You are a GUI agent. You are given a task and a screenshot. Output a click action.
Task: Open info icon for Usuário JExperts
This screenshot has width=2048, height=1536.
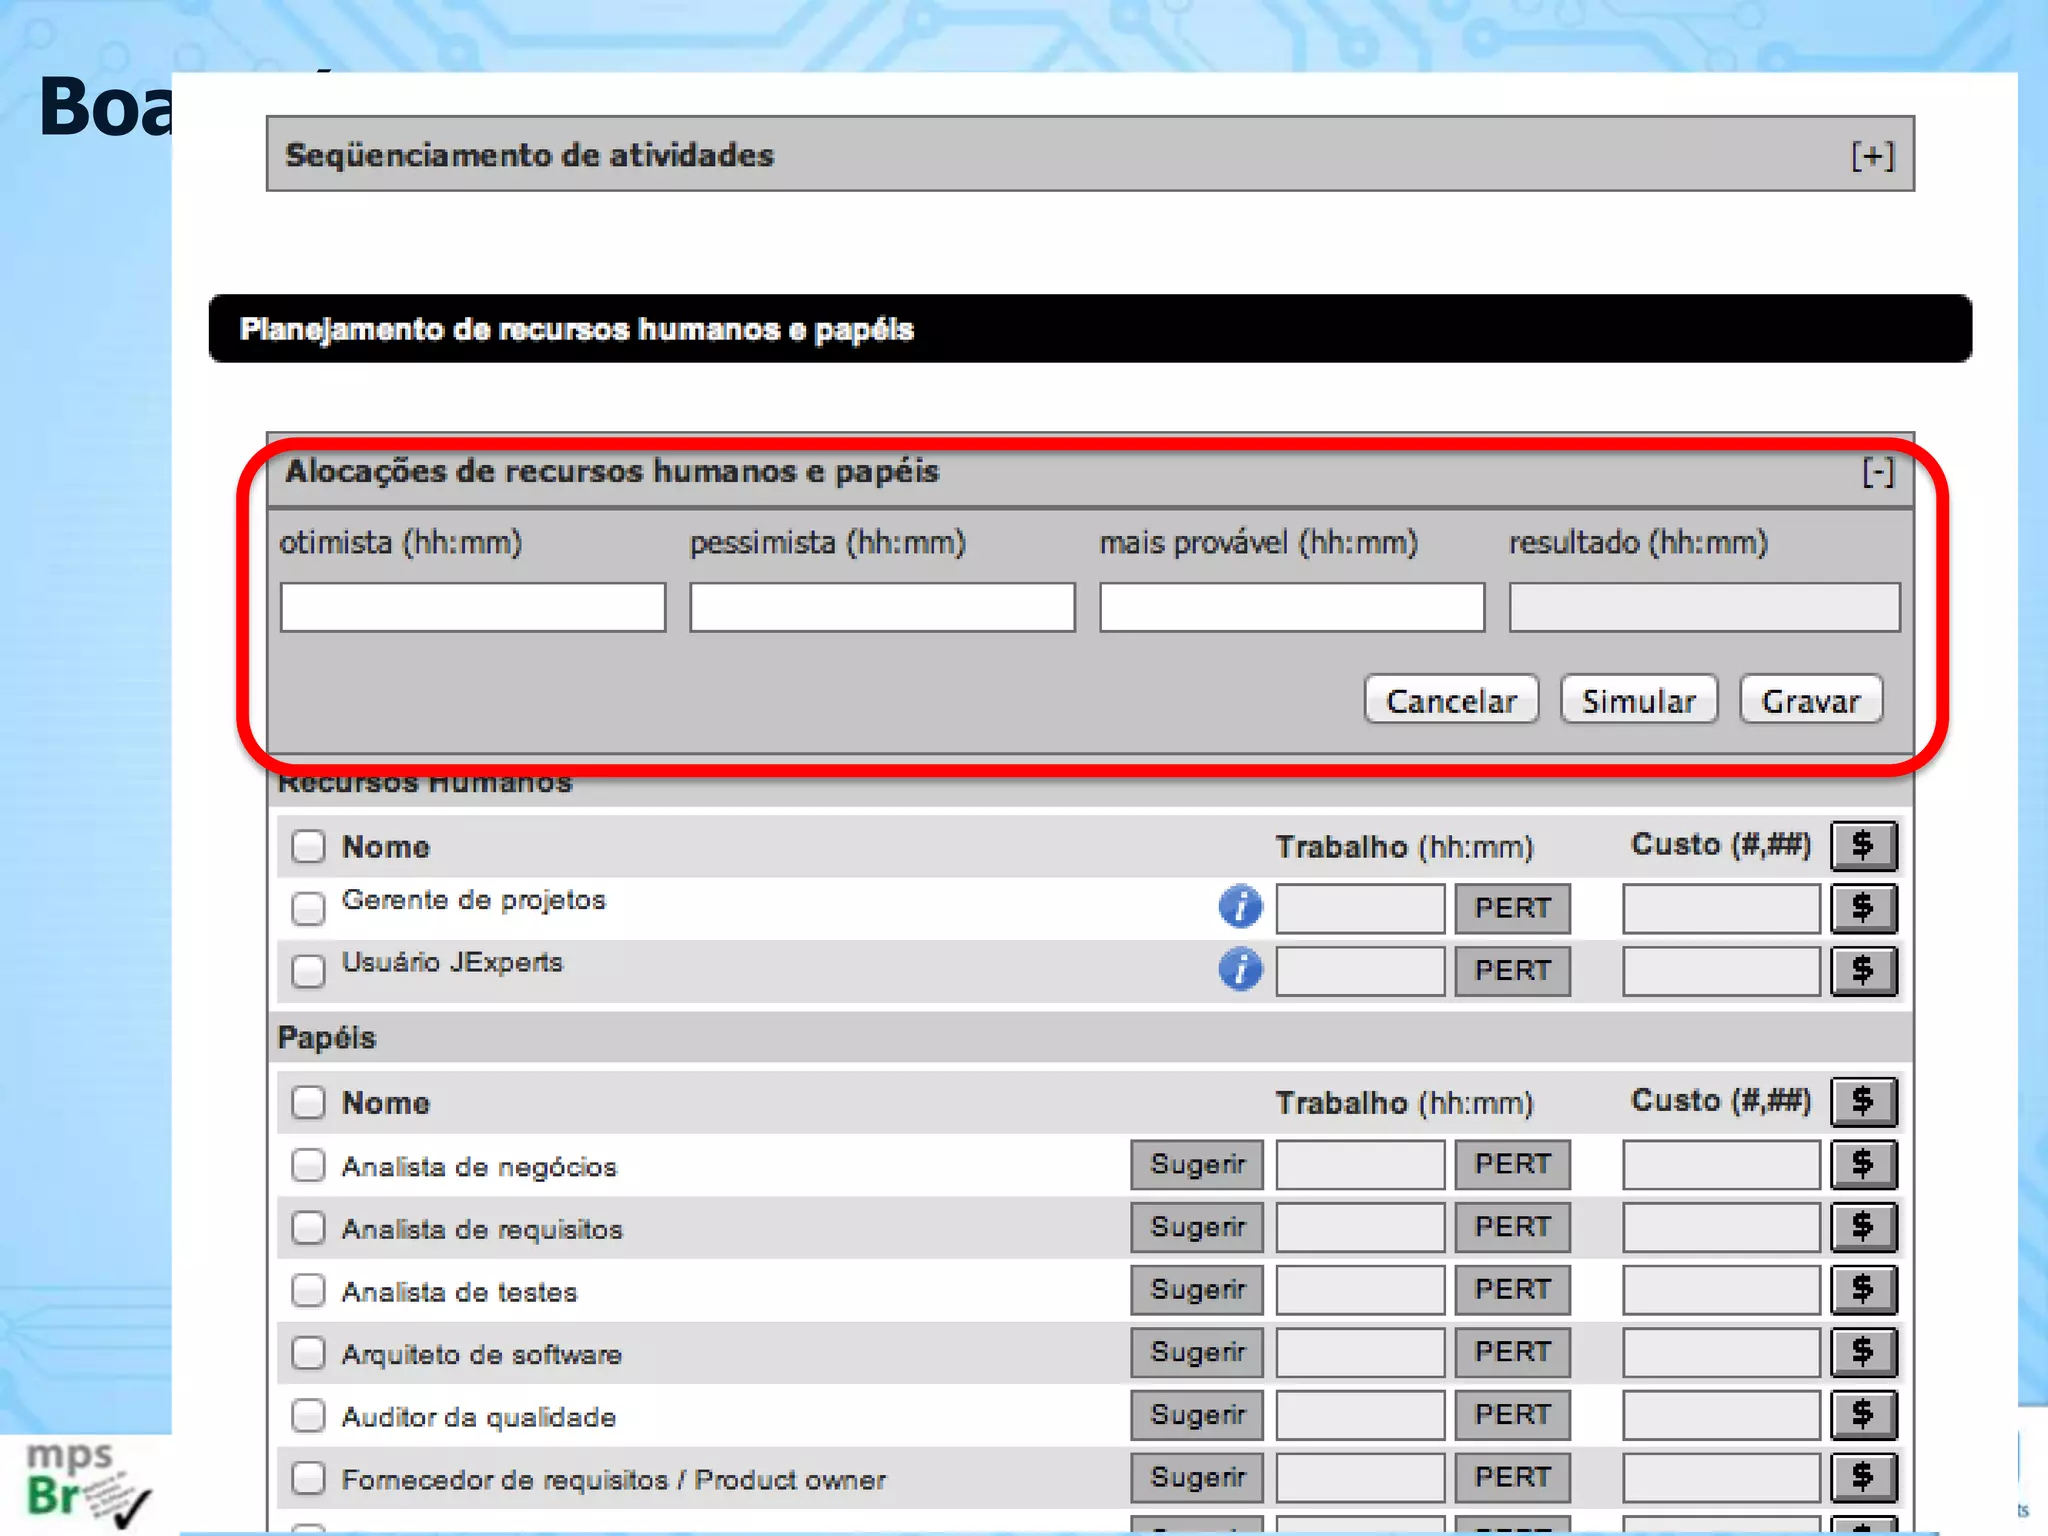1240,969
